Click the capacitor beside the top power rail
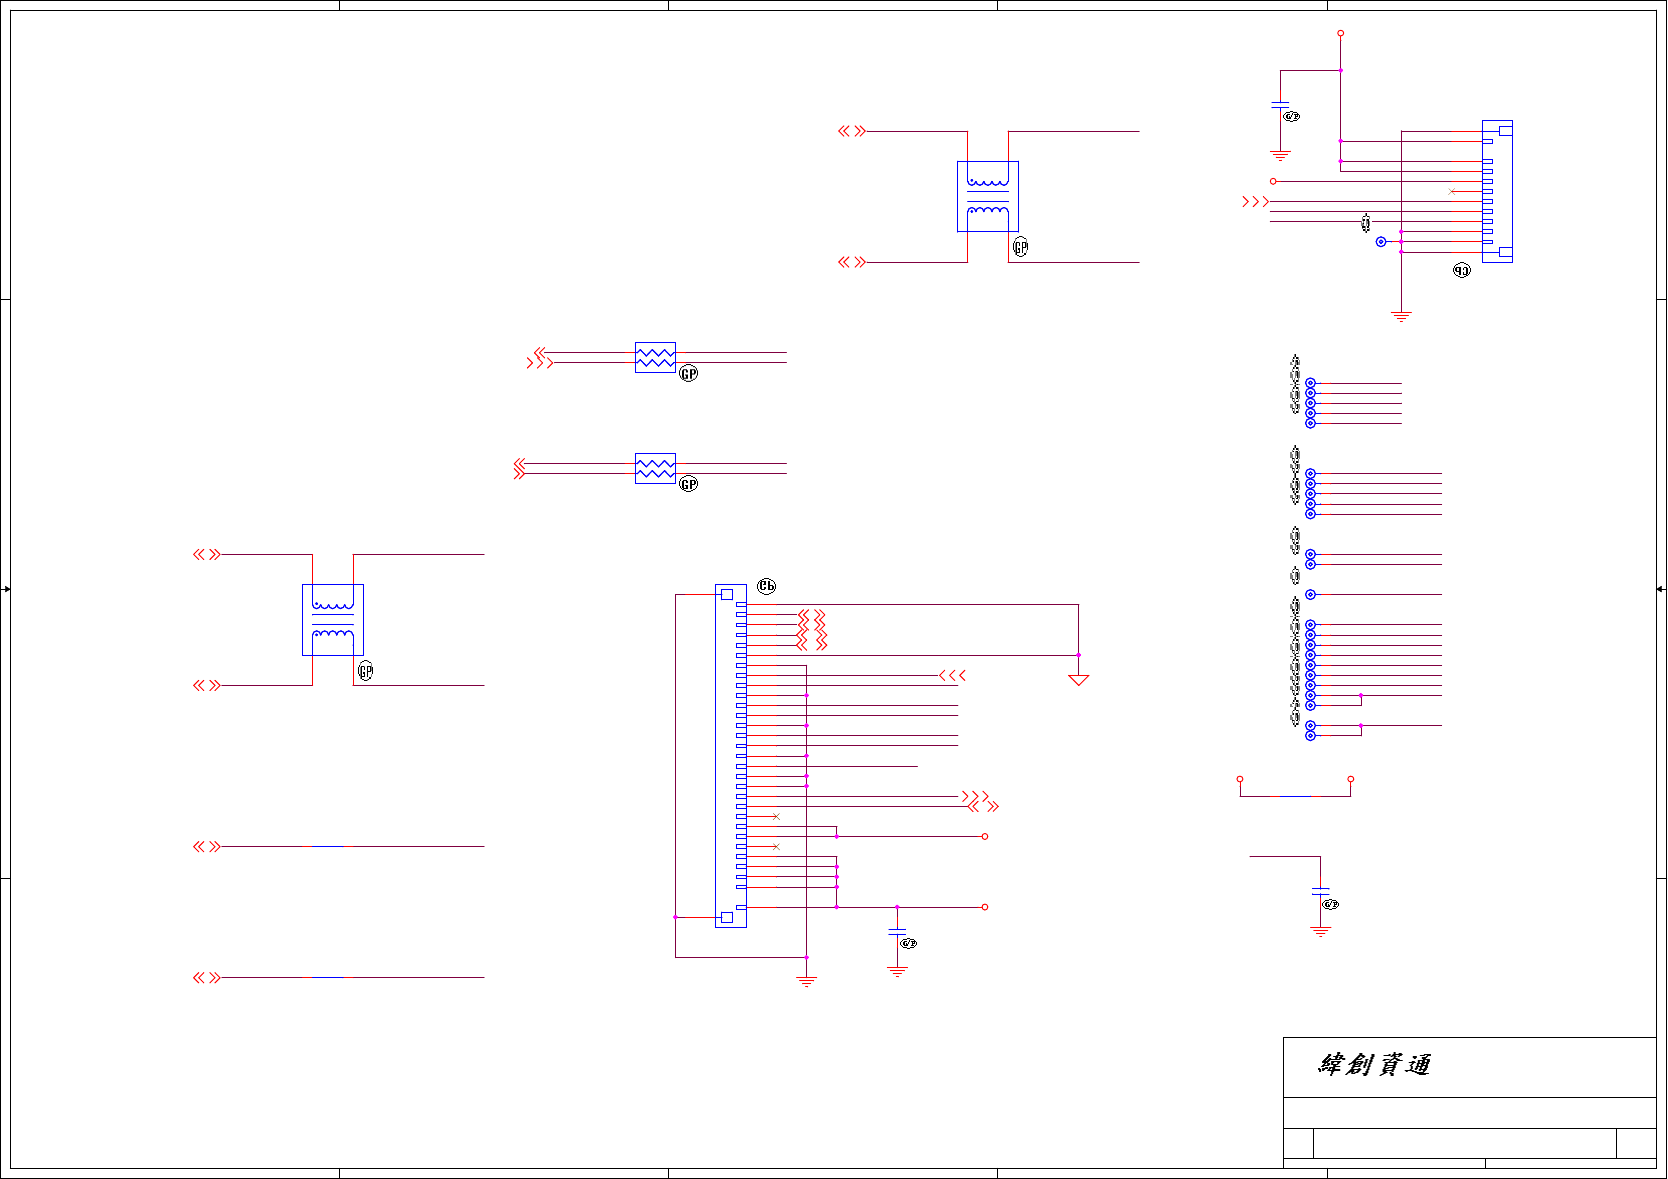1668x1179 pixels. (1280, 104)
